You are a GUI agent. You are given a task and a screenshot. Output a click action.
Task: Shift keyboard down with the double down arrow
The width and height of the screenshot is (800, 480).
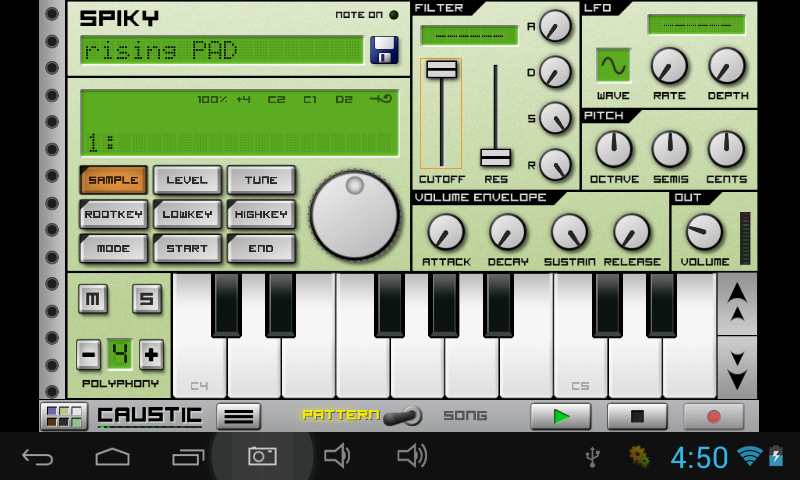[737, 367]
